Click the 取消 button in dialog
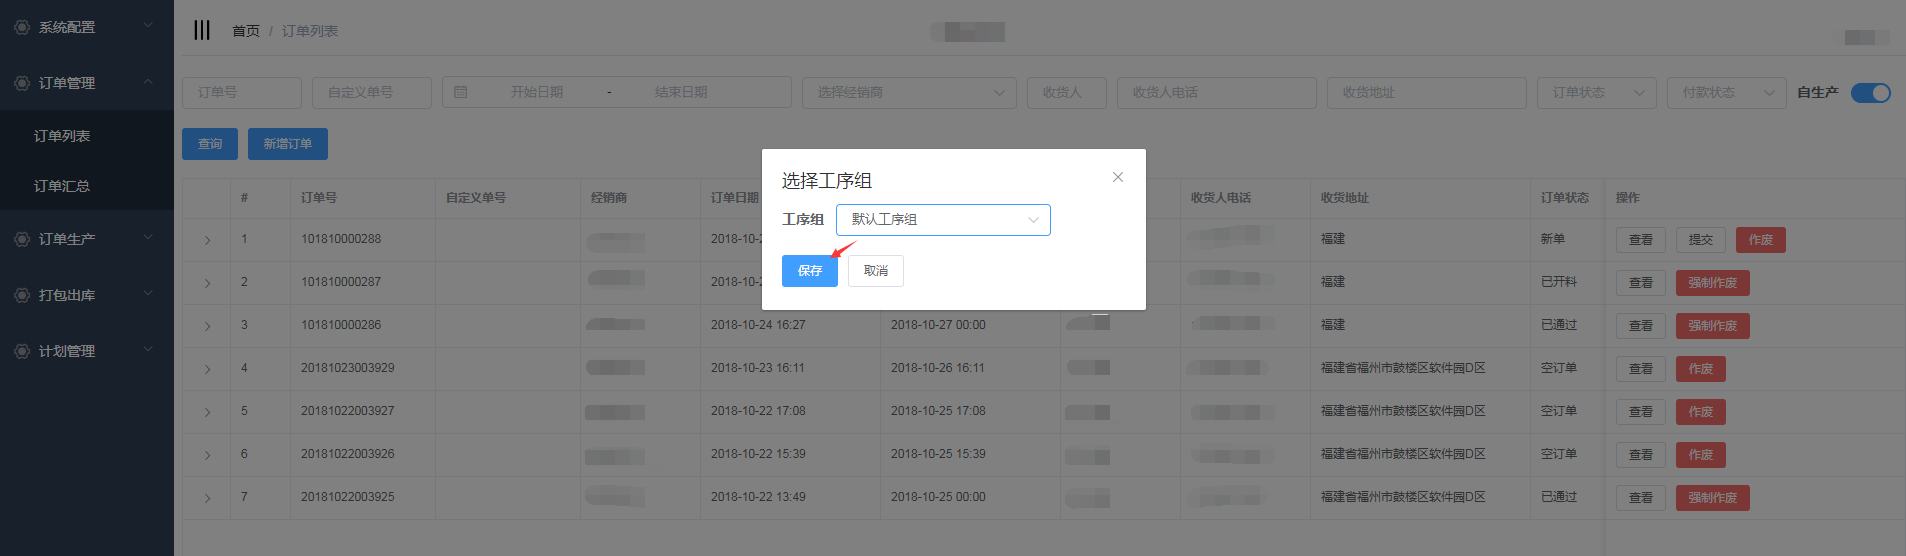Screen dimensions: 1906x556 click(875, 271)
